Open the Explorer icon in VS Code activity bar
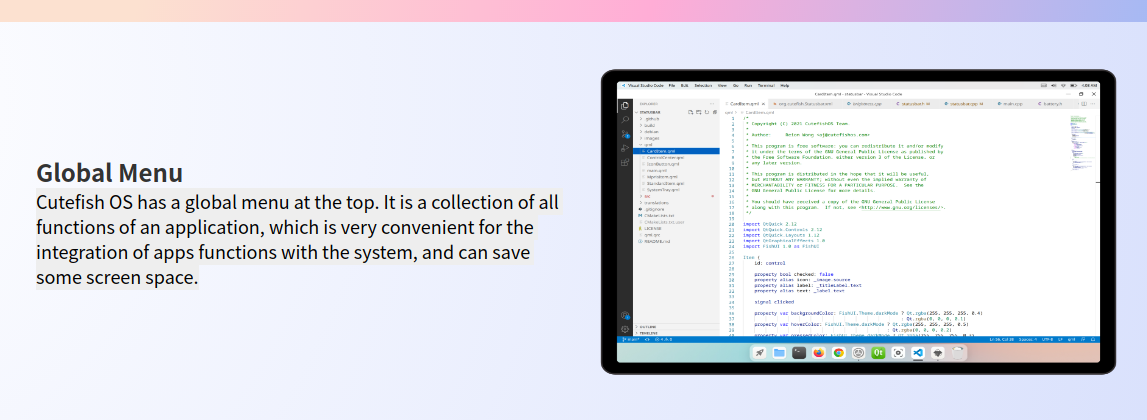 (625, 105)
